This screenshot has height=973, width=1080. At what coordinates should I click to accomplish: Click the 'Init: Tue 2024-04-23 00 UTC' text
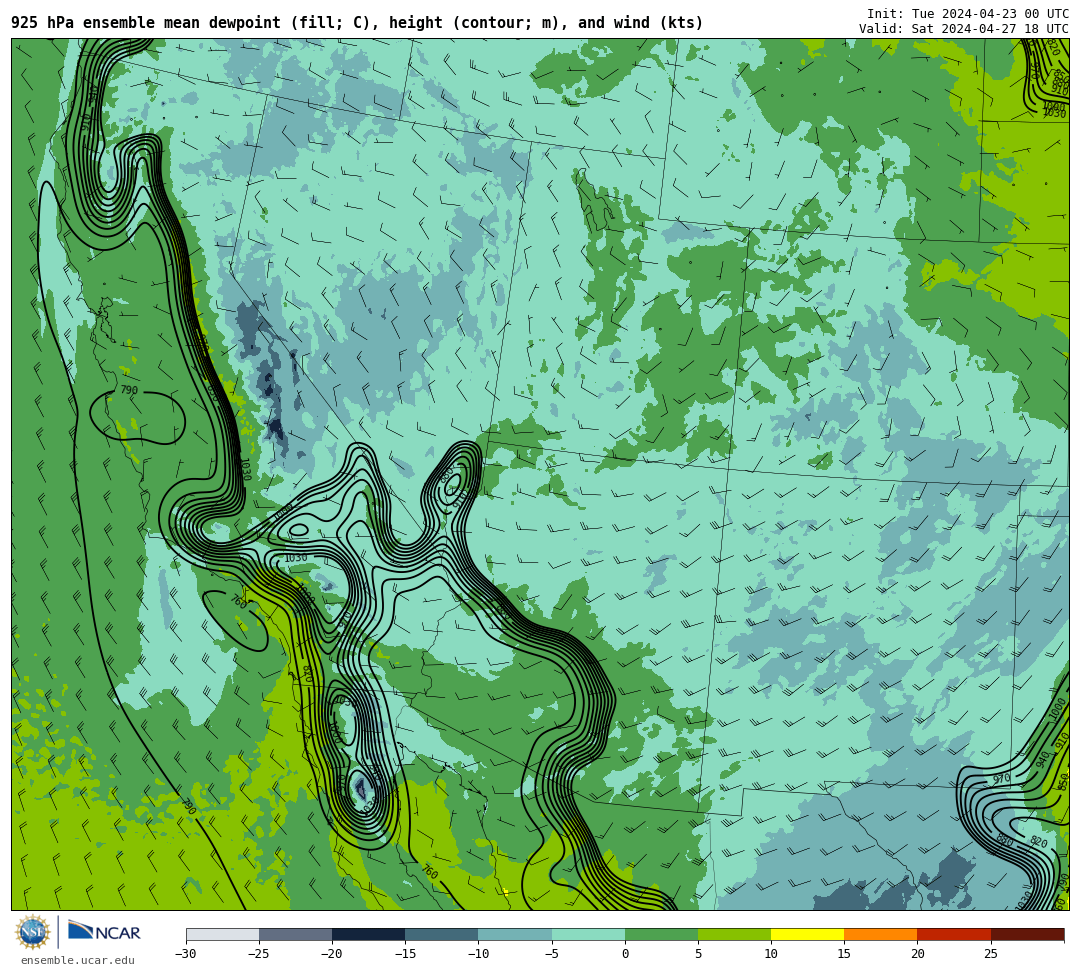968,14
